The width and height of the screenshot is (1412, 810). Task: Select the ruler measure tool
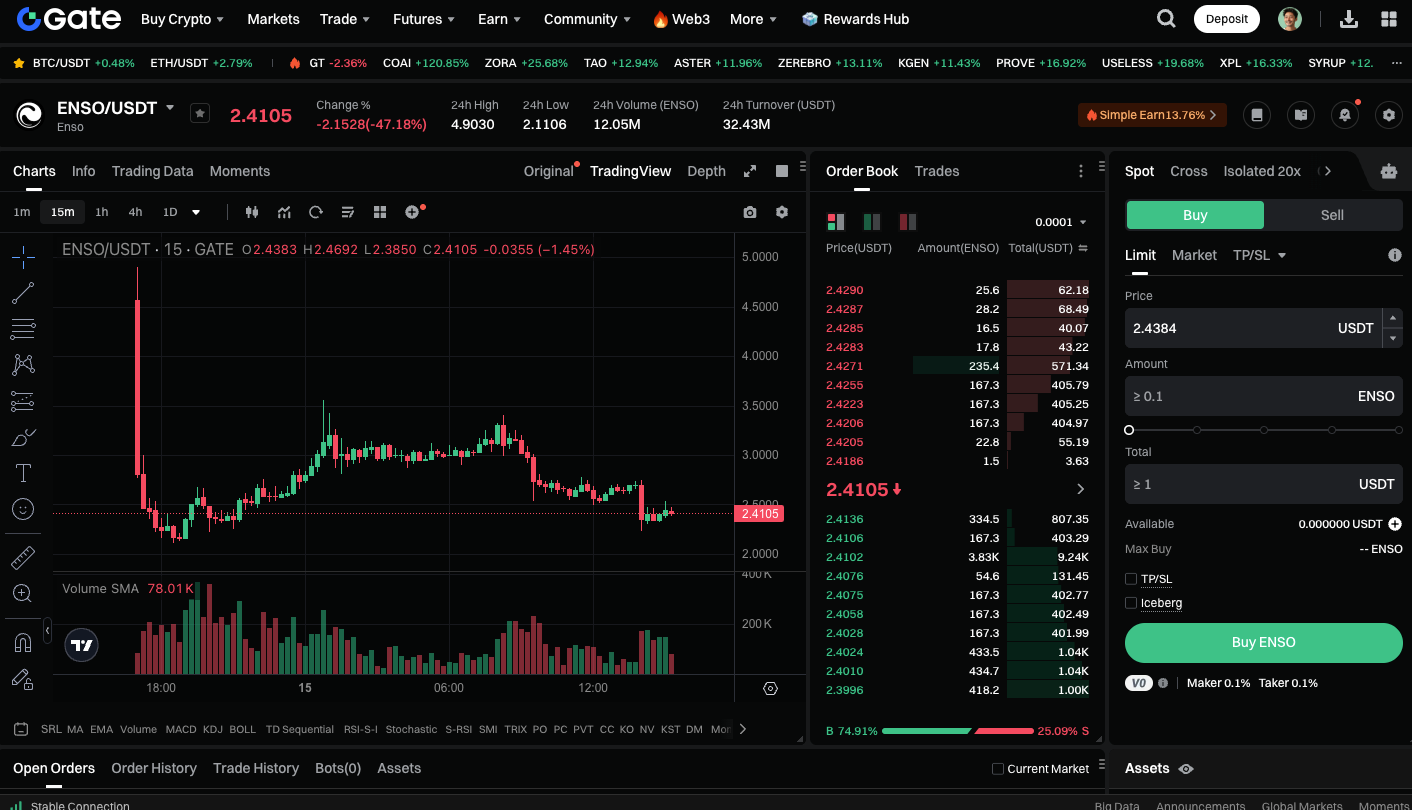23,557
